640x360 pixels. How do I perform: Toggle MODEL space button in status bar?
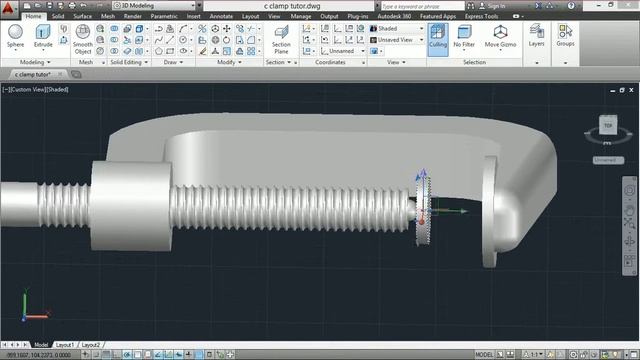pyautogui.click(x=484, y=354)
